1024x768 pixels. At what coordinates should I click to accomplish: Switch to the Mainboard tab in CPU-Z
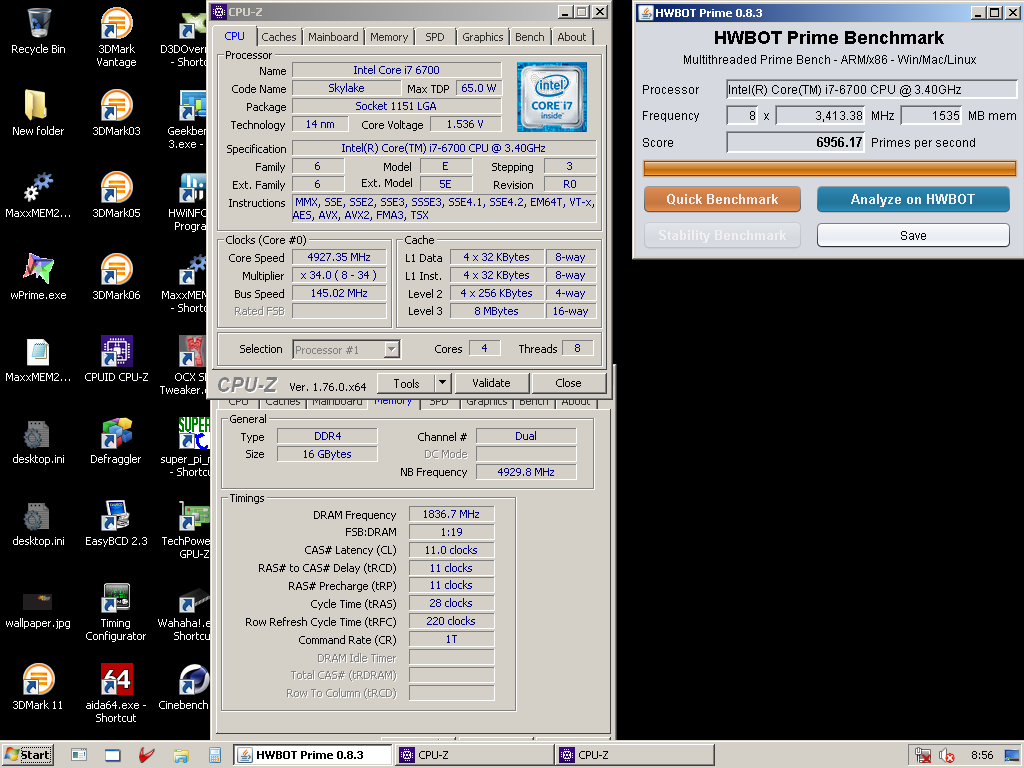pyautogui.click(x=333, y=37)
